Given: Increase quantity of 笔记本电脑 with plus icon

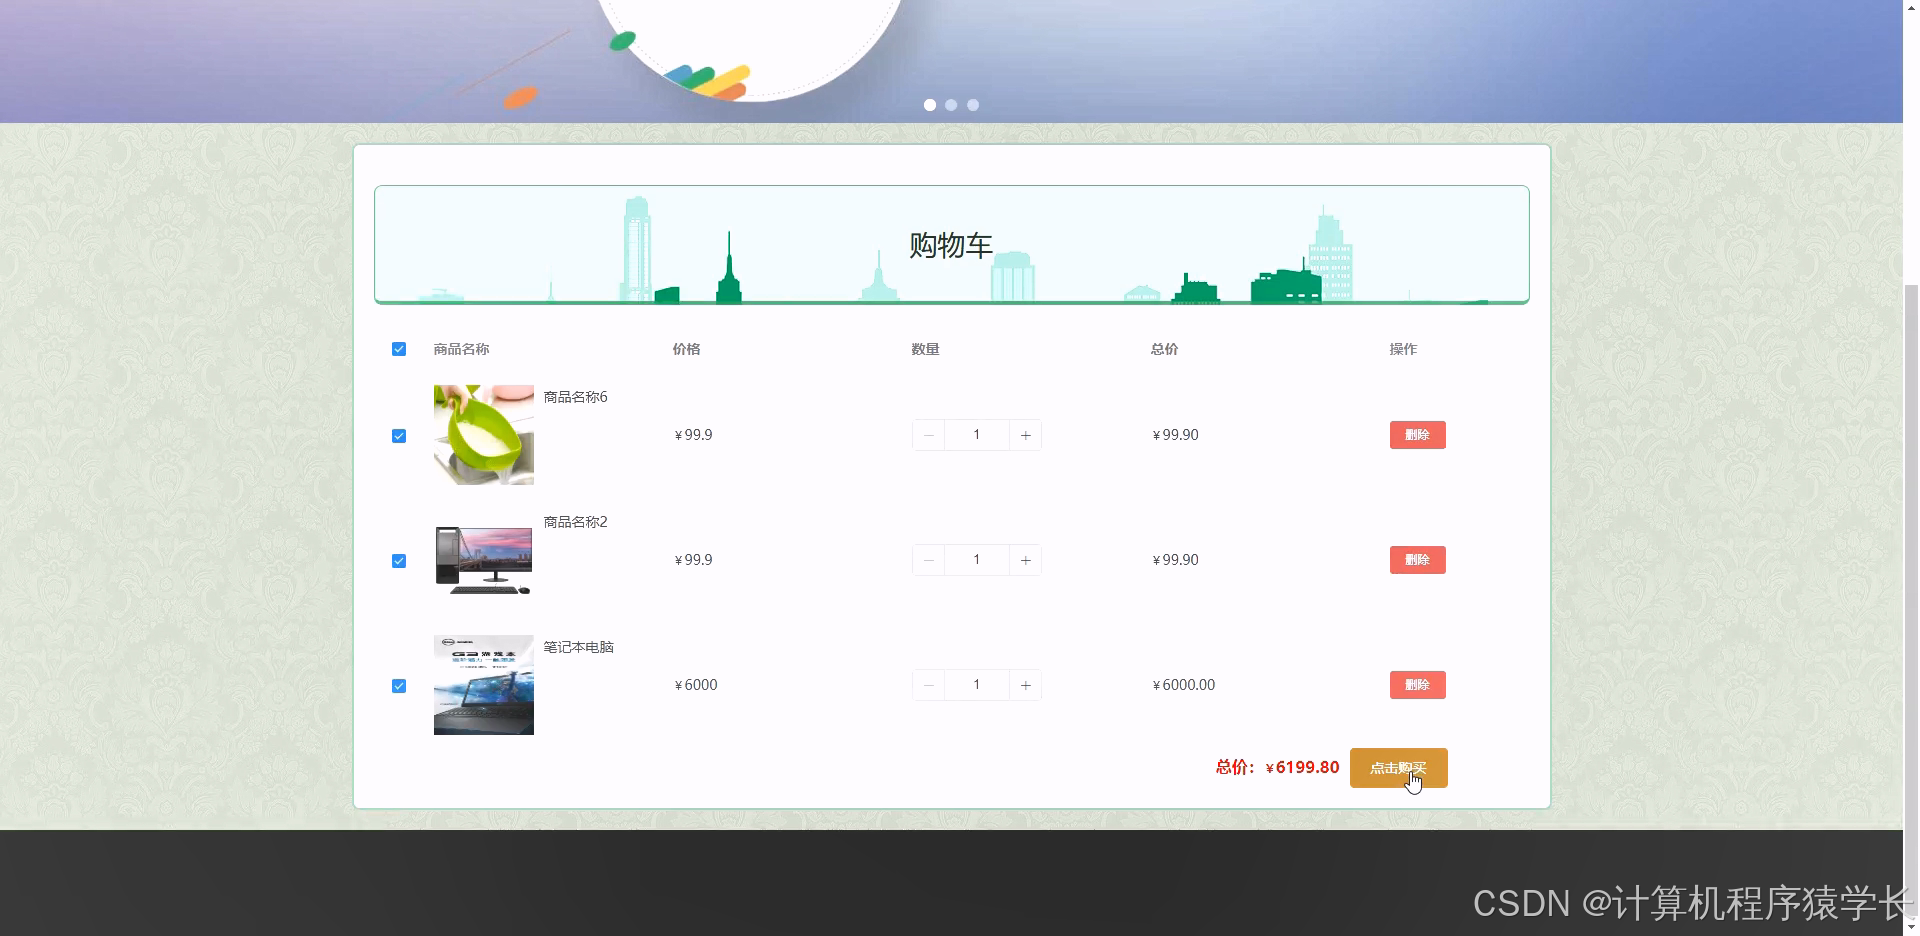Looking at the screenshot, I should tap(1025, 684).
